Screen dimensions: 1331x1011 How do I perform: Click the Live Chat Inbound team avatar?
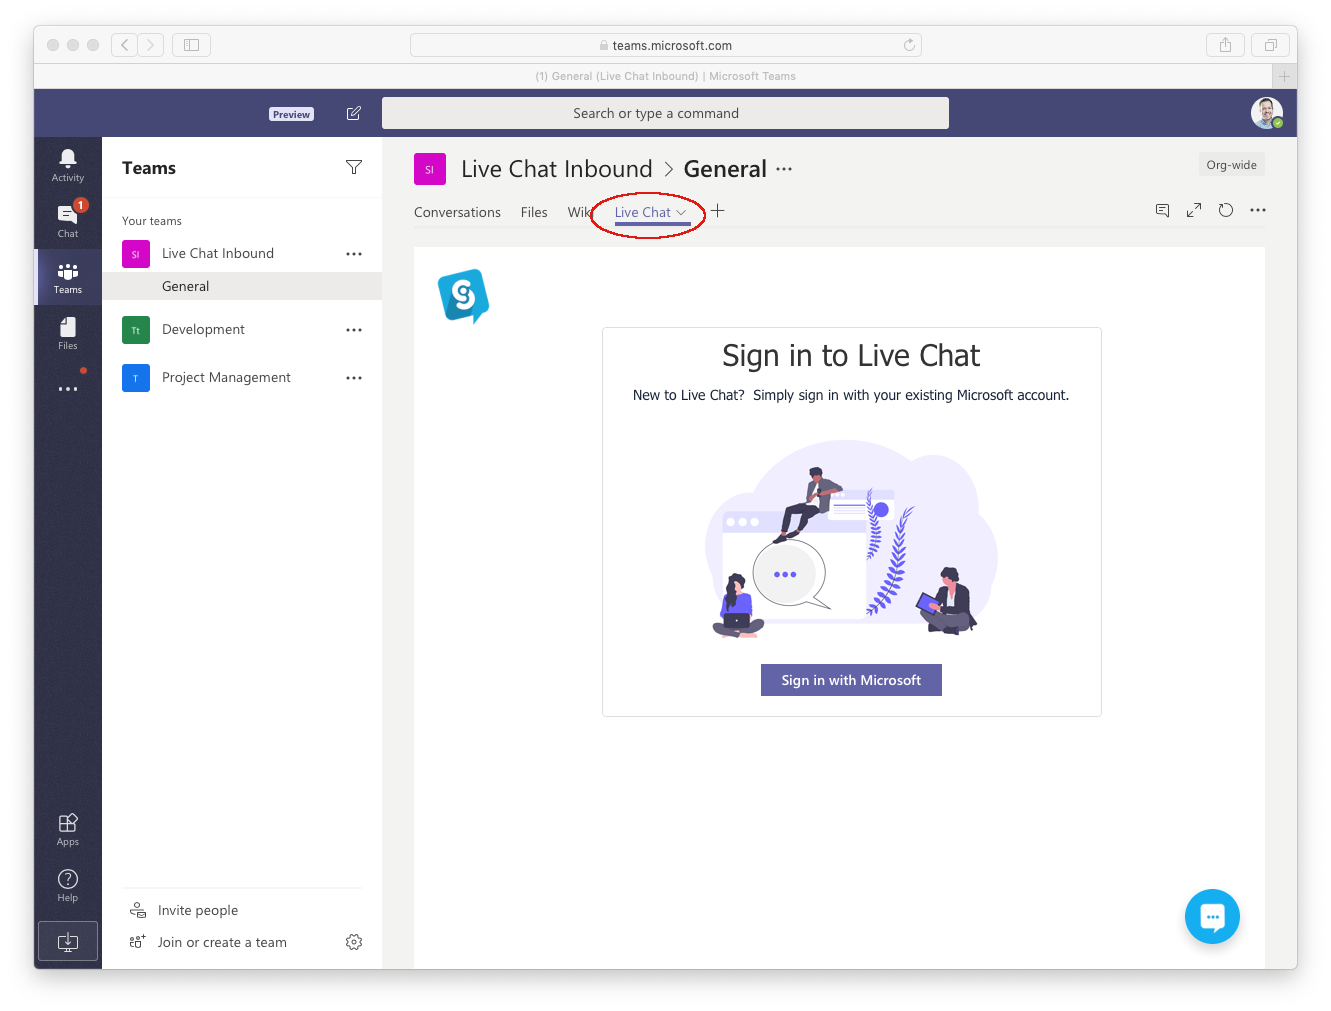click(x=430, y=169)
